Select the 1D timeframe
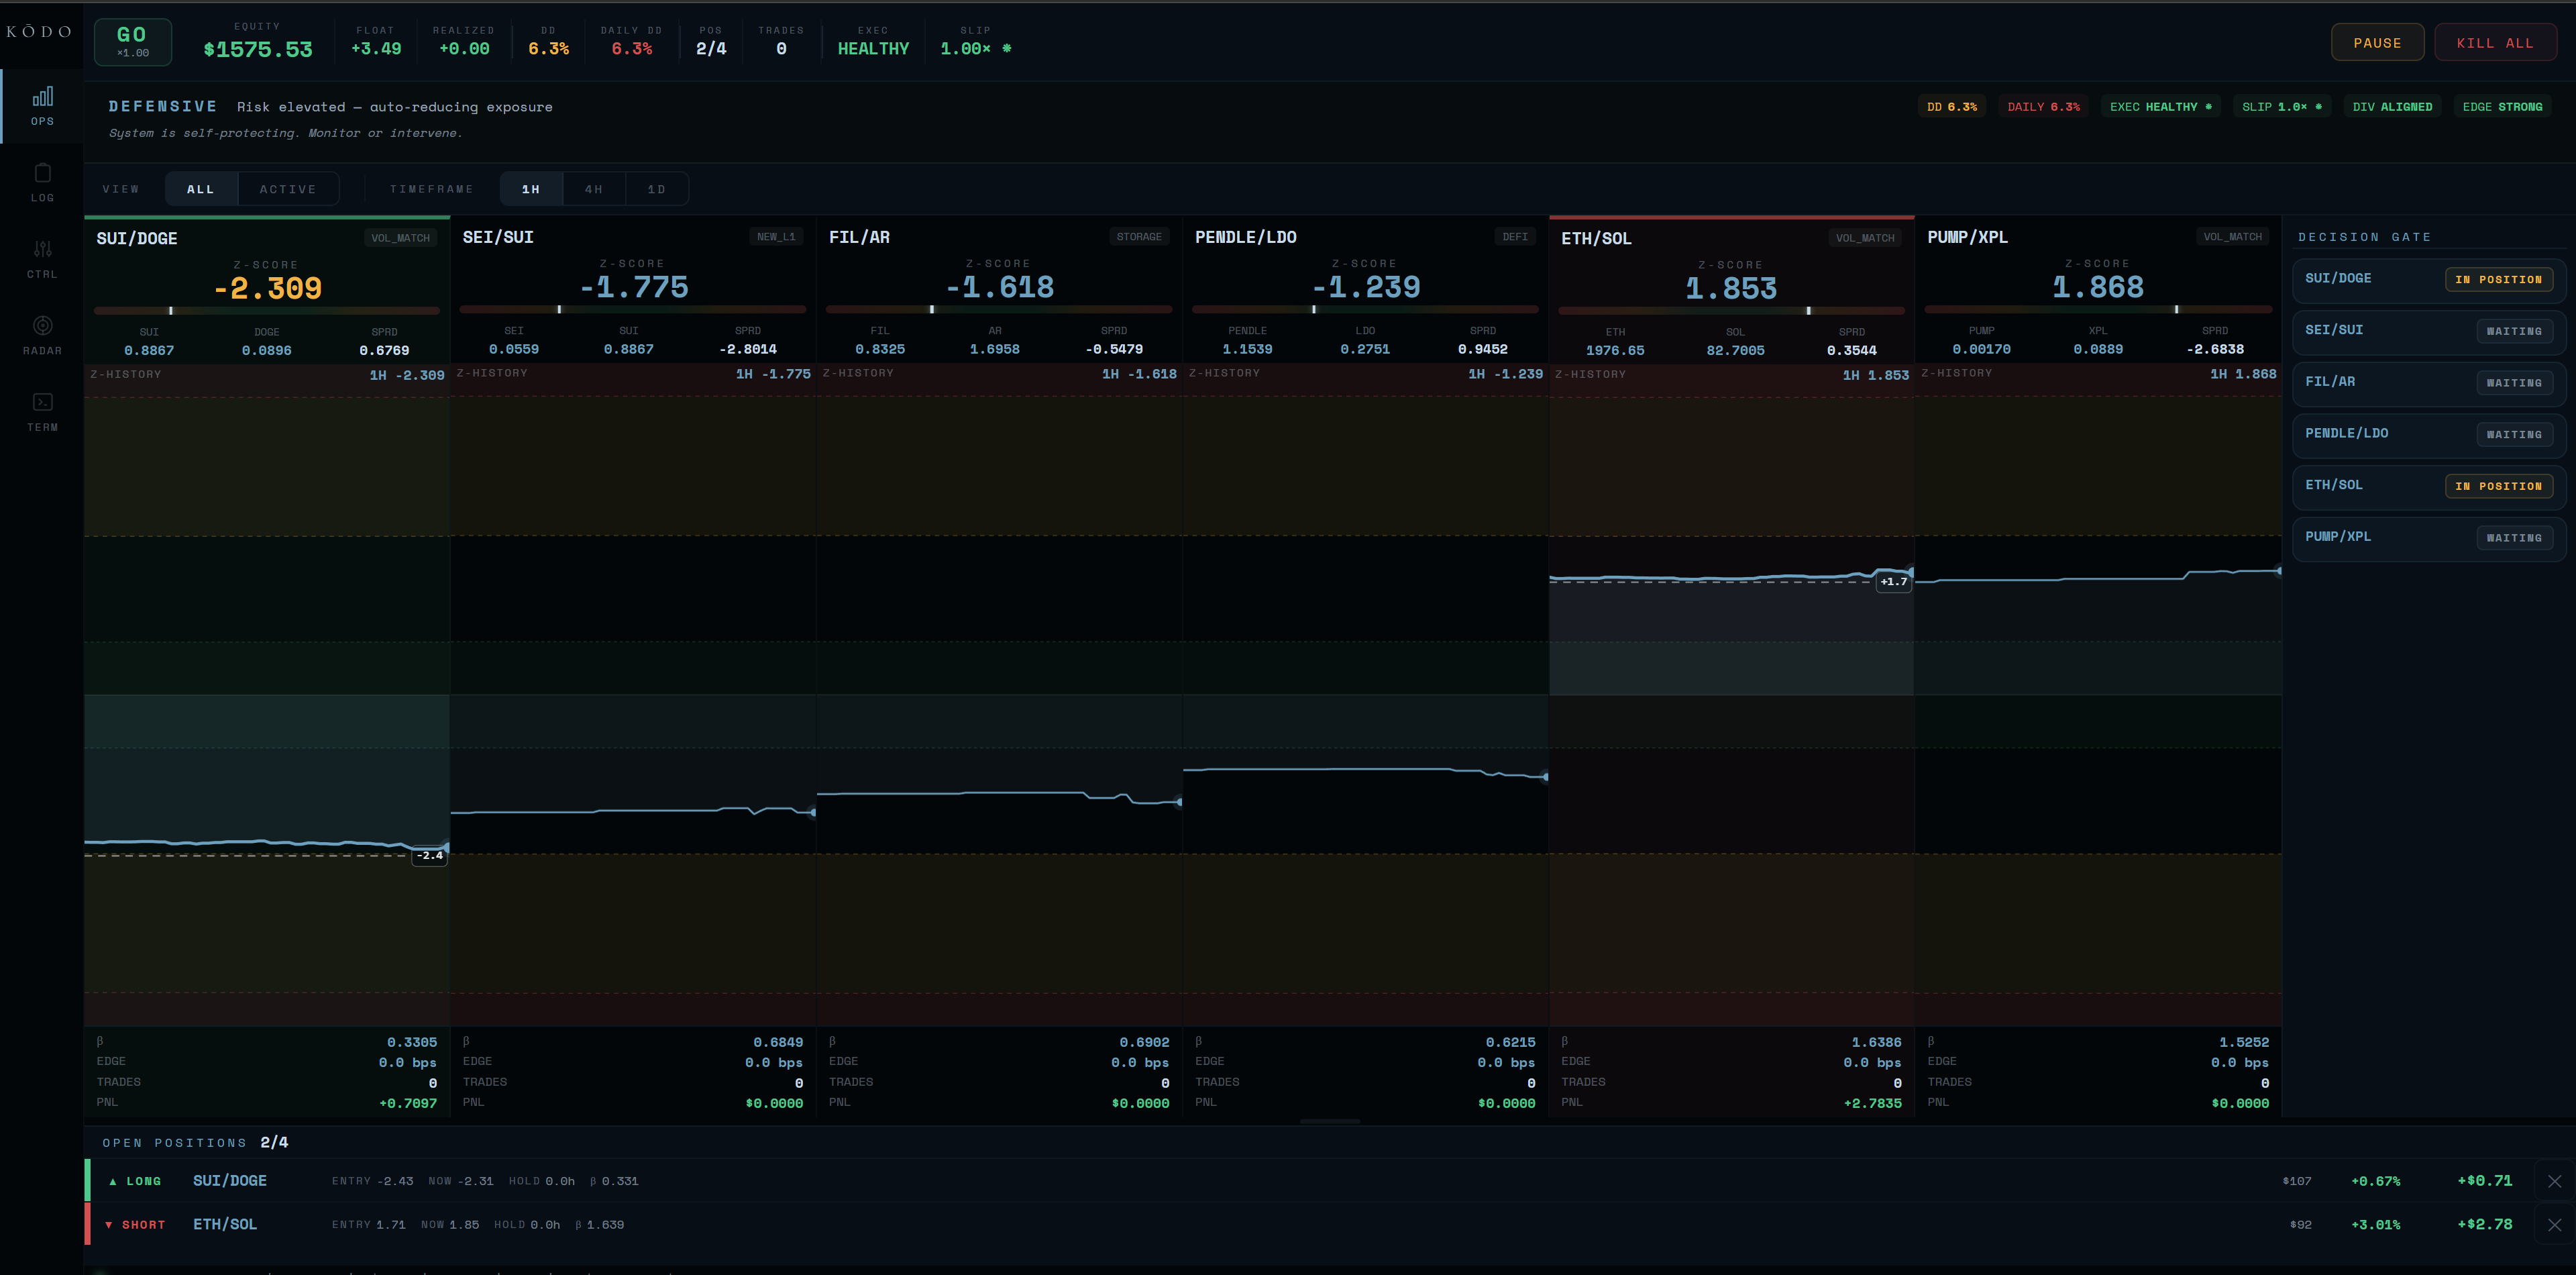2576x1275 pixels. [657, 189]
